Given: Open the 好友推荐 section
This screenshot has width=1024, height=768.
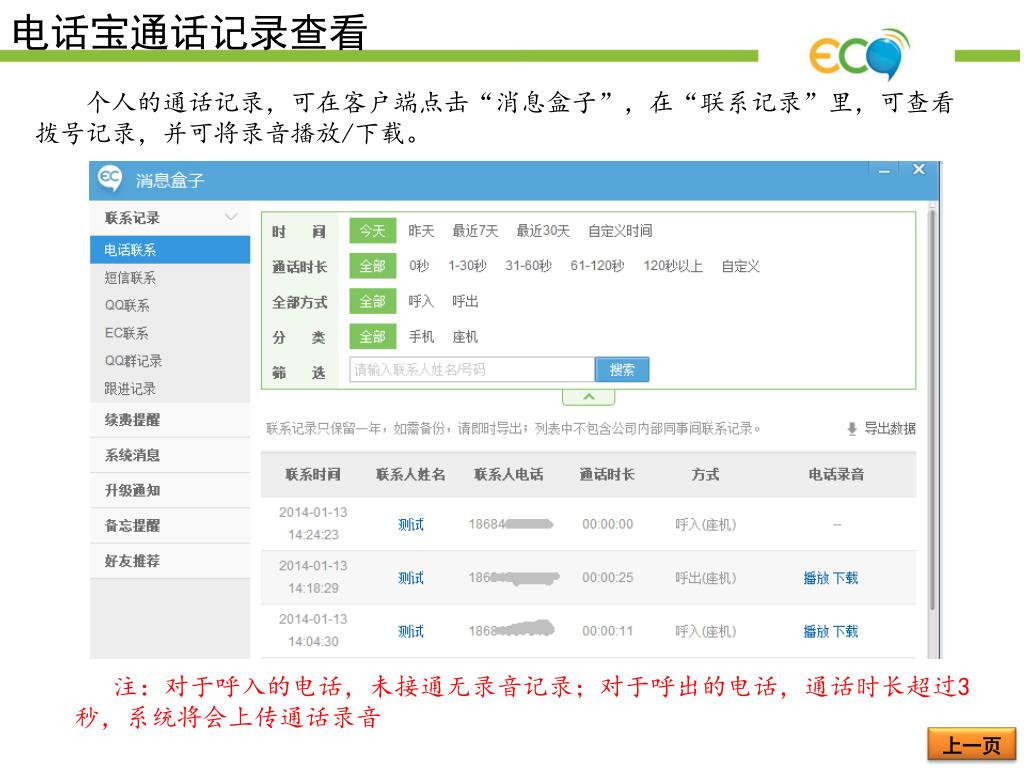Looking at the screenshot, I should tap(170, 561).
